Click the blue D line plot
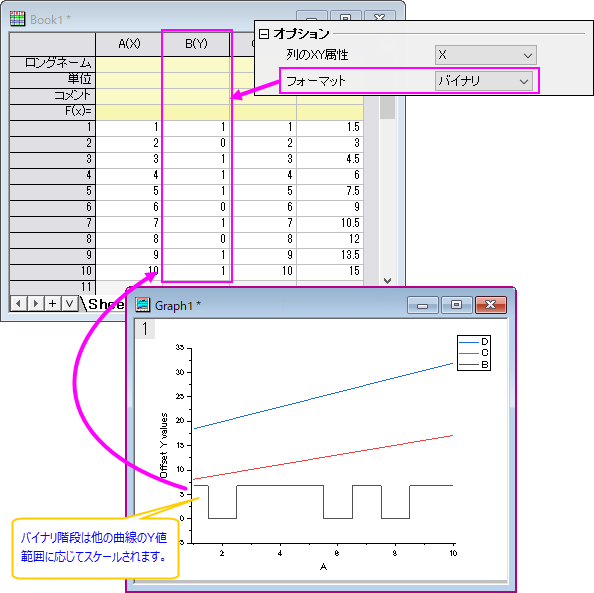 coord(323,396)
